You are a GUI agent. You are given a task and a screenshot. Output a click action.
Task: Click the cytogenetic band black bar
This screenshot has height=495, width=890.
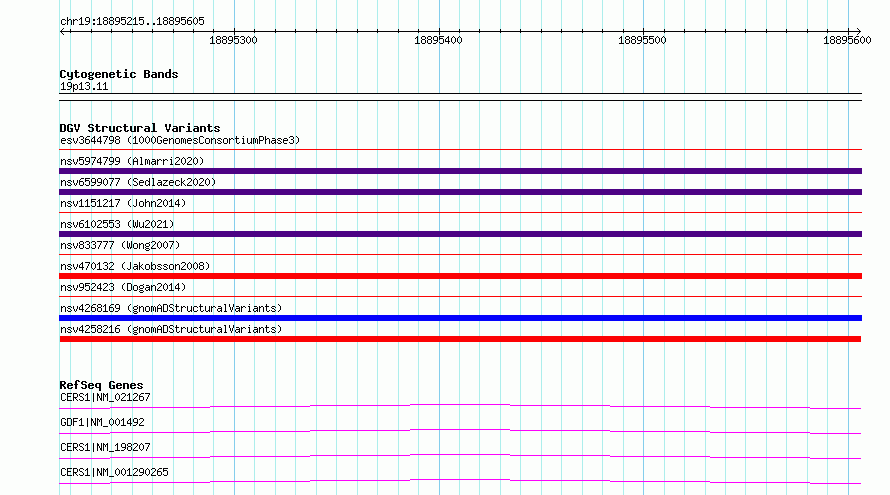[460, 97]
